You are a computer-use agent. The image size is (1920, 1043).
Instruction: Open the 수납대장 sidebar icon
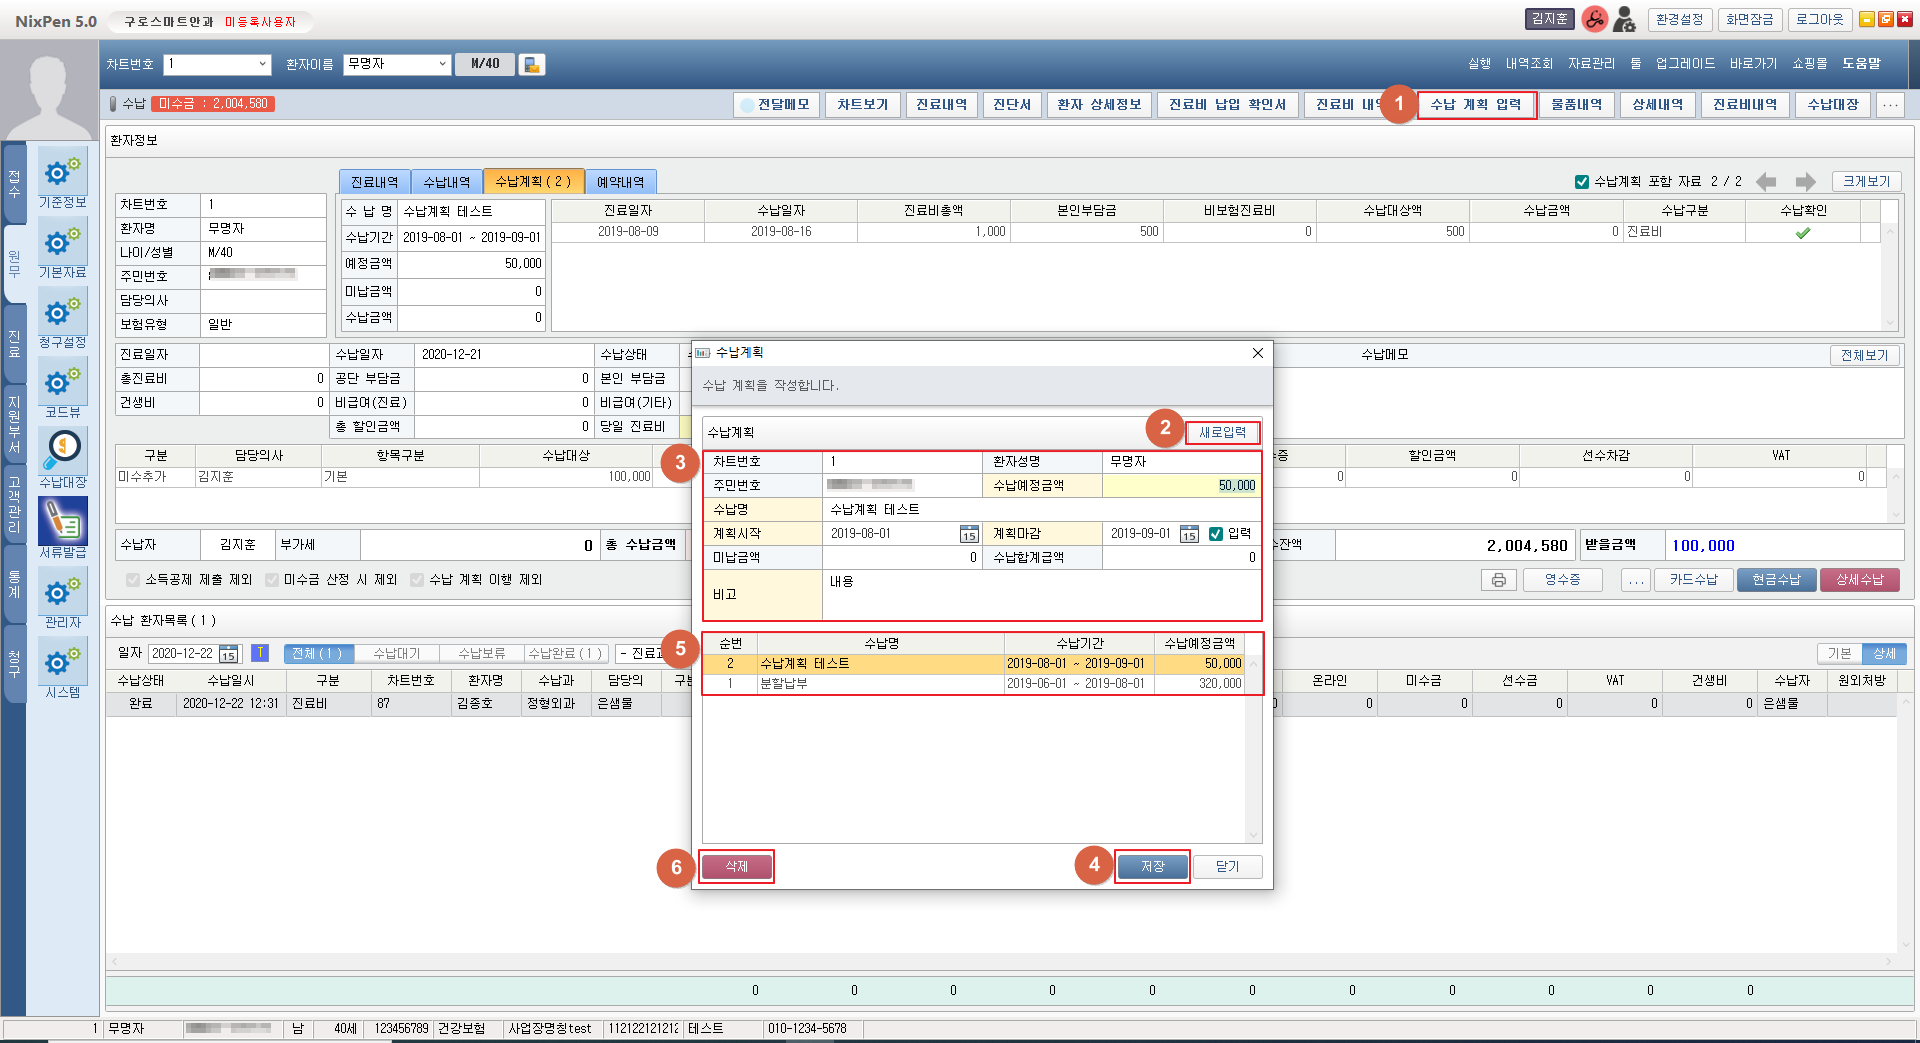62,451
